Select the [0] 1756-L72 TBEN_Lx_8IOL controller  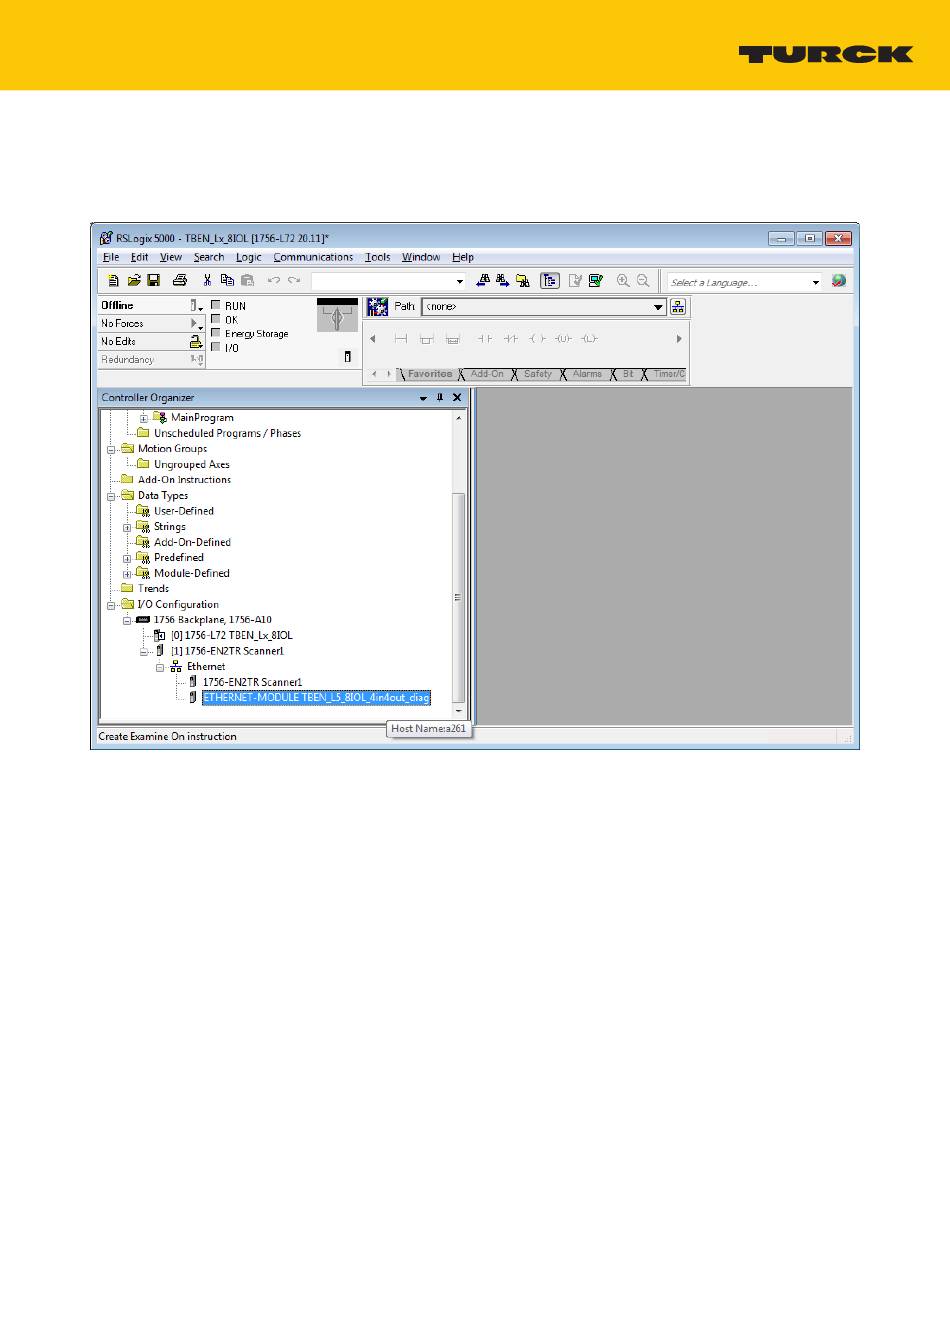coord(232,636)
